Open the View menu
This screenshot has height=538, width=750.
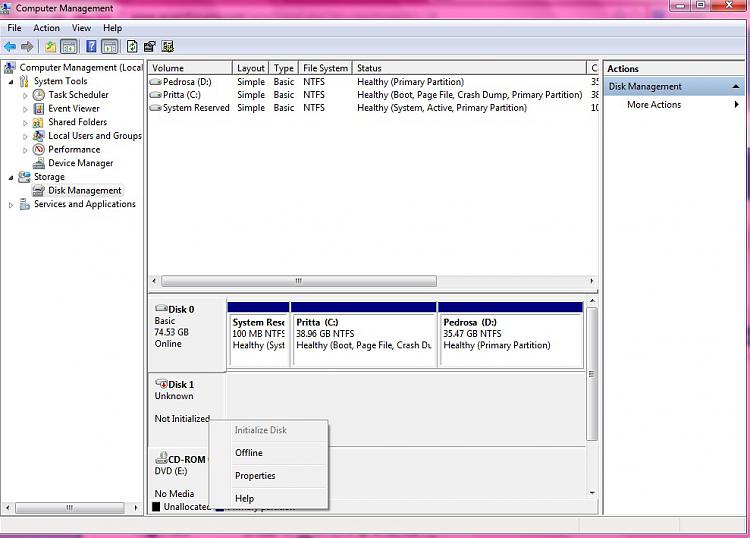[81, 28]
